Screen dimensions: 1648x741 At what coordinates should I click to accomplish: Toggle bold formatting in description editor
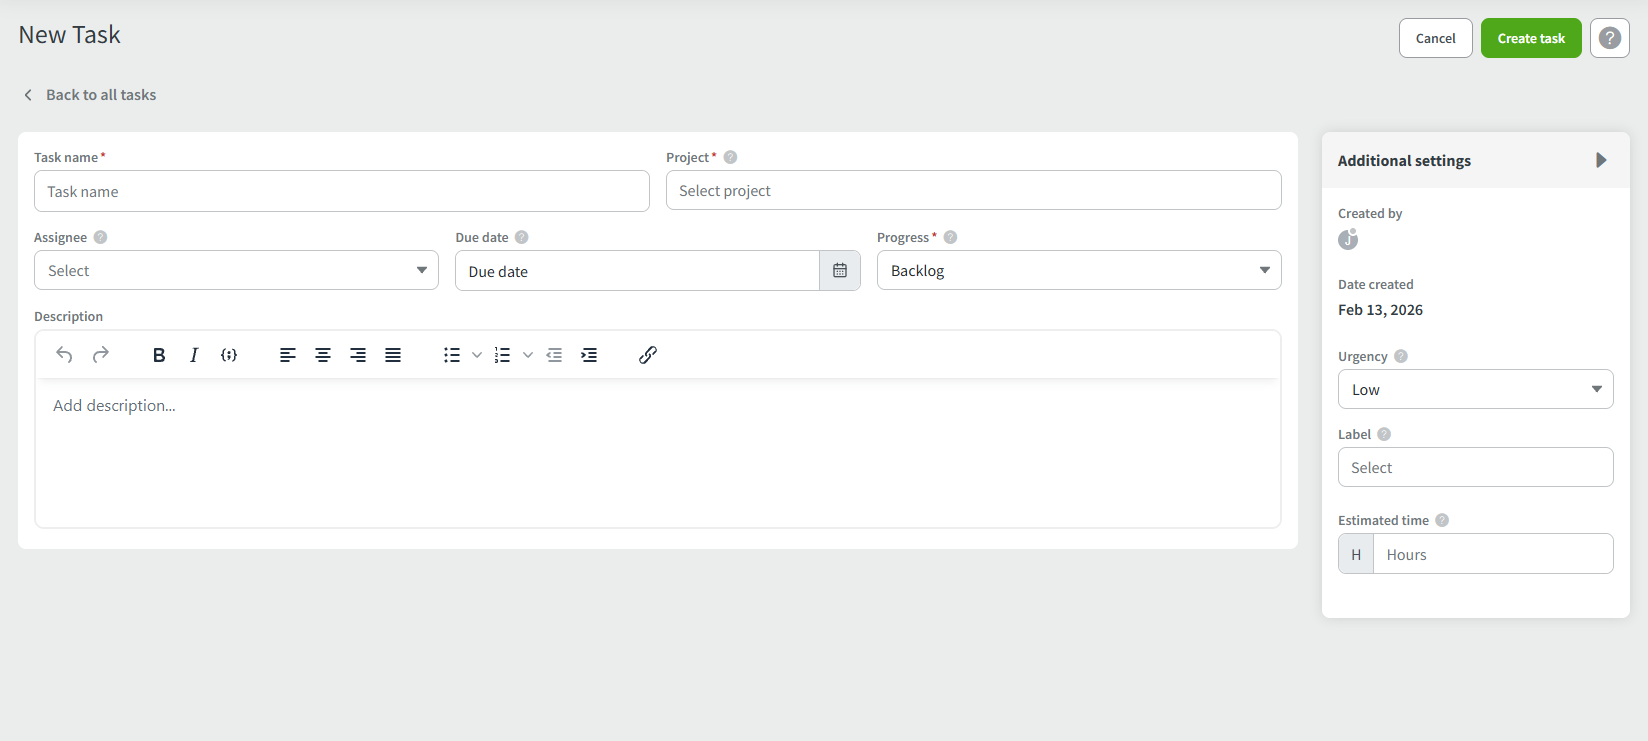[159, 355]
